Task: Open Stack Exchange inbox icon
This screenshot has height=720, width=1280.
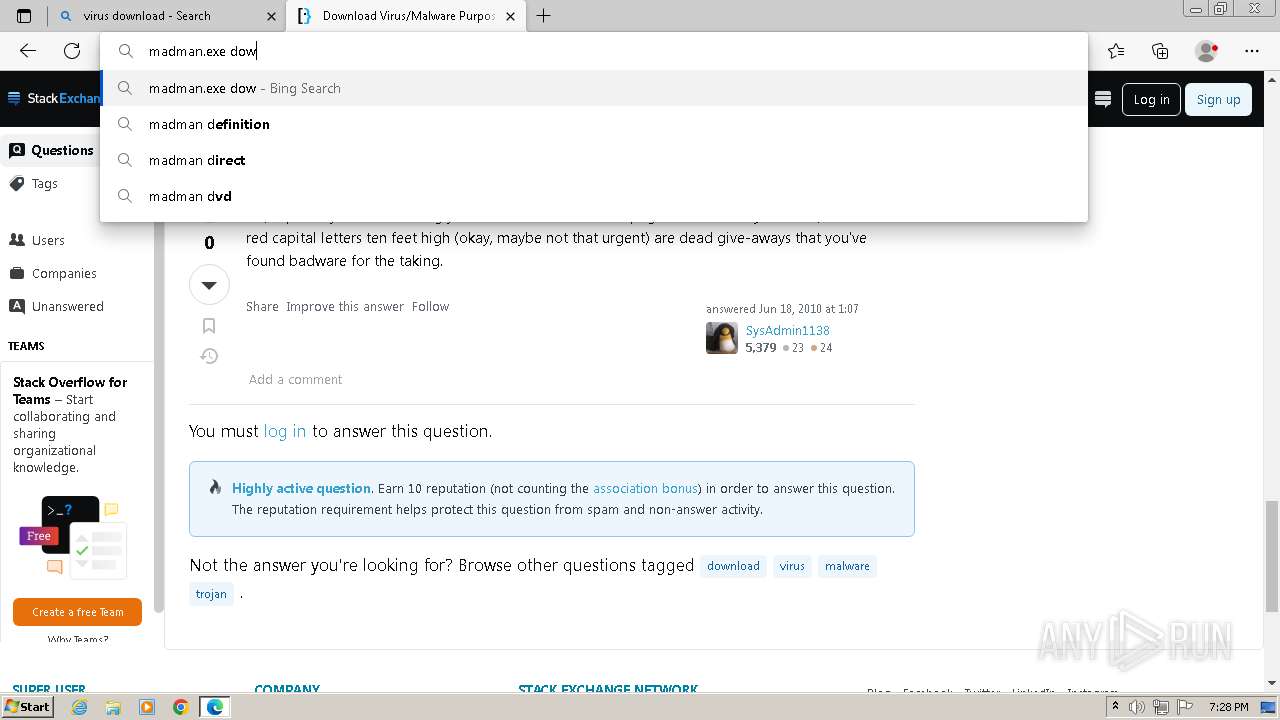Action: pos(1103,99)
